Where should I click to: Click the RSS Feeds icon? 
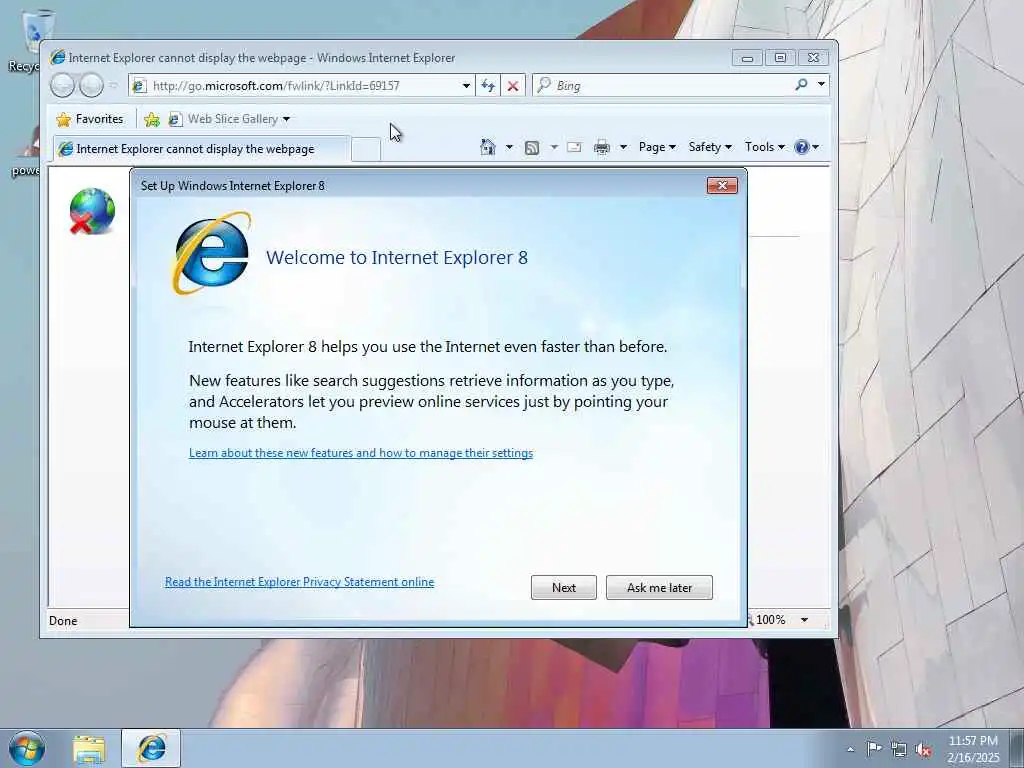532,148
